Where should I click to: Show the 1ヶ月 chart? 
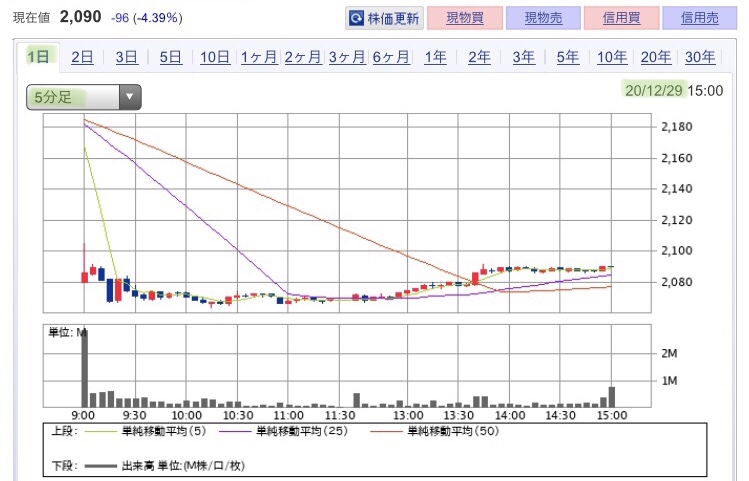259,57
